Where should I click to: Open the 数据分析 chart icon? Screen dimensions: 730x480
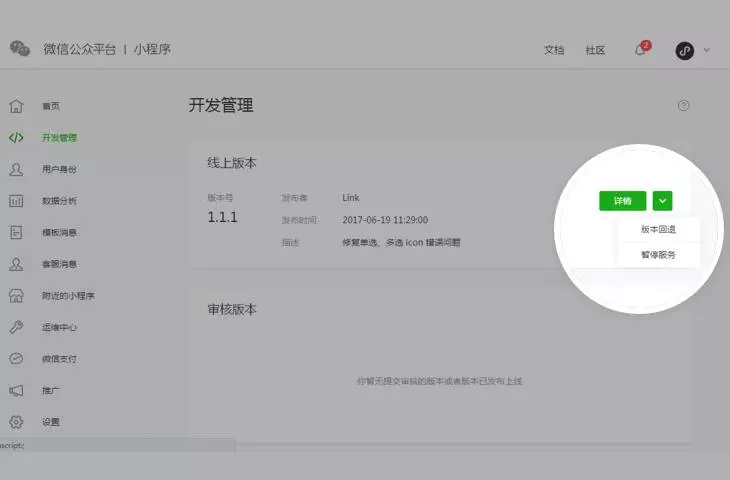pyautogui.click(x=16, y=201)
